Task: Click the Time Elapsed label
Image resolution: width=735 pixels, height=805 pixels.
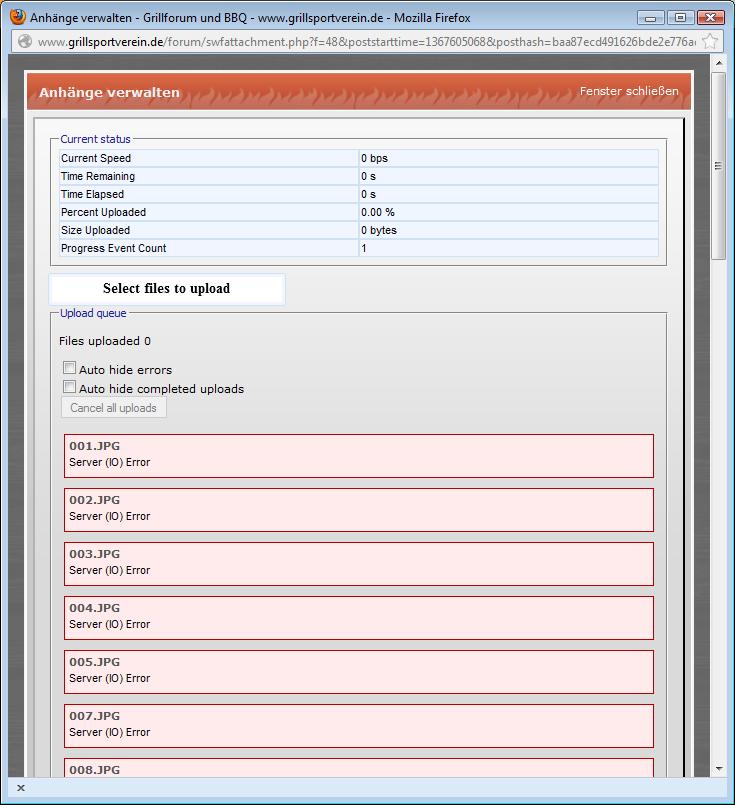Action: pyautogui.click(x=92, y=194)
